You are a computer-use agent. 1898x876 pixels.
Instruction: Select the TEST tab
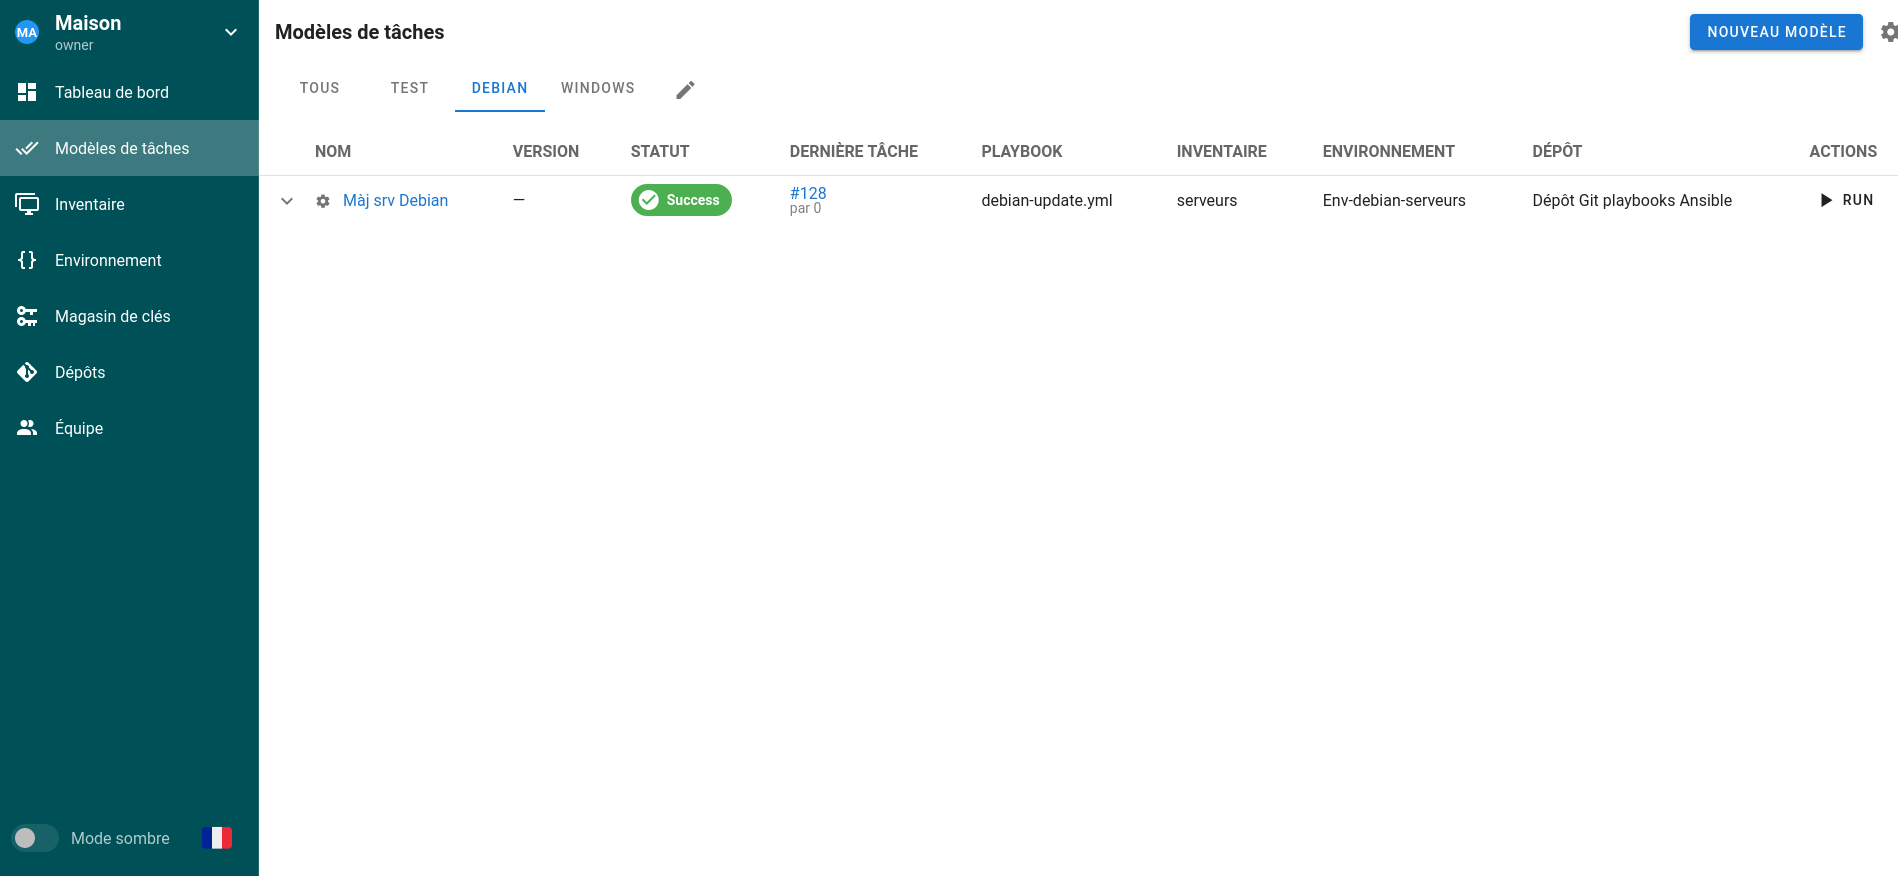(409, 88)
